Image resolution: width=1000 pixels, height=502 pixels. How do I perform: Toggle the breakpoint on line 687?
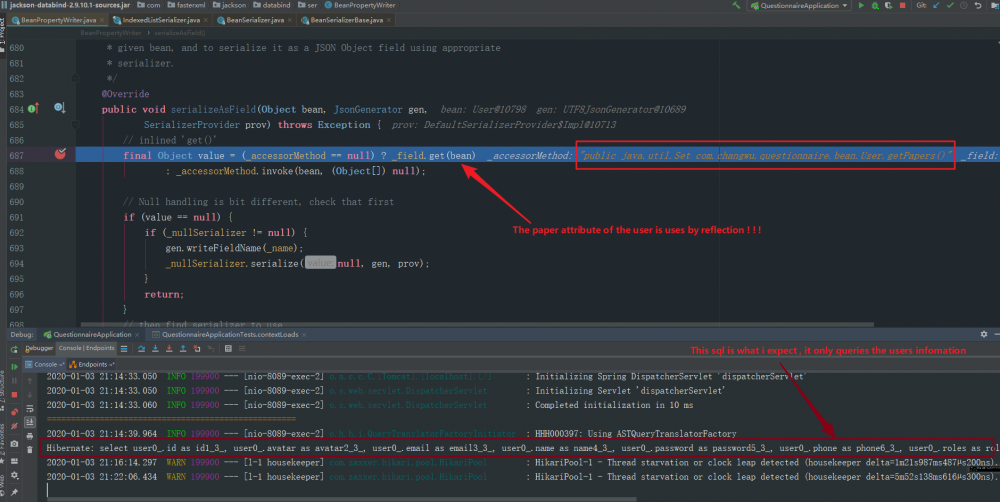pyautogui.click(x=60, y=154)
